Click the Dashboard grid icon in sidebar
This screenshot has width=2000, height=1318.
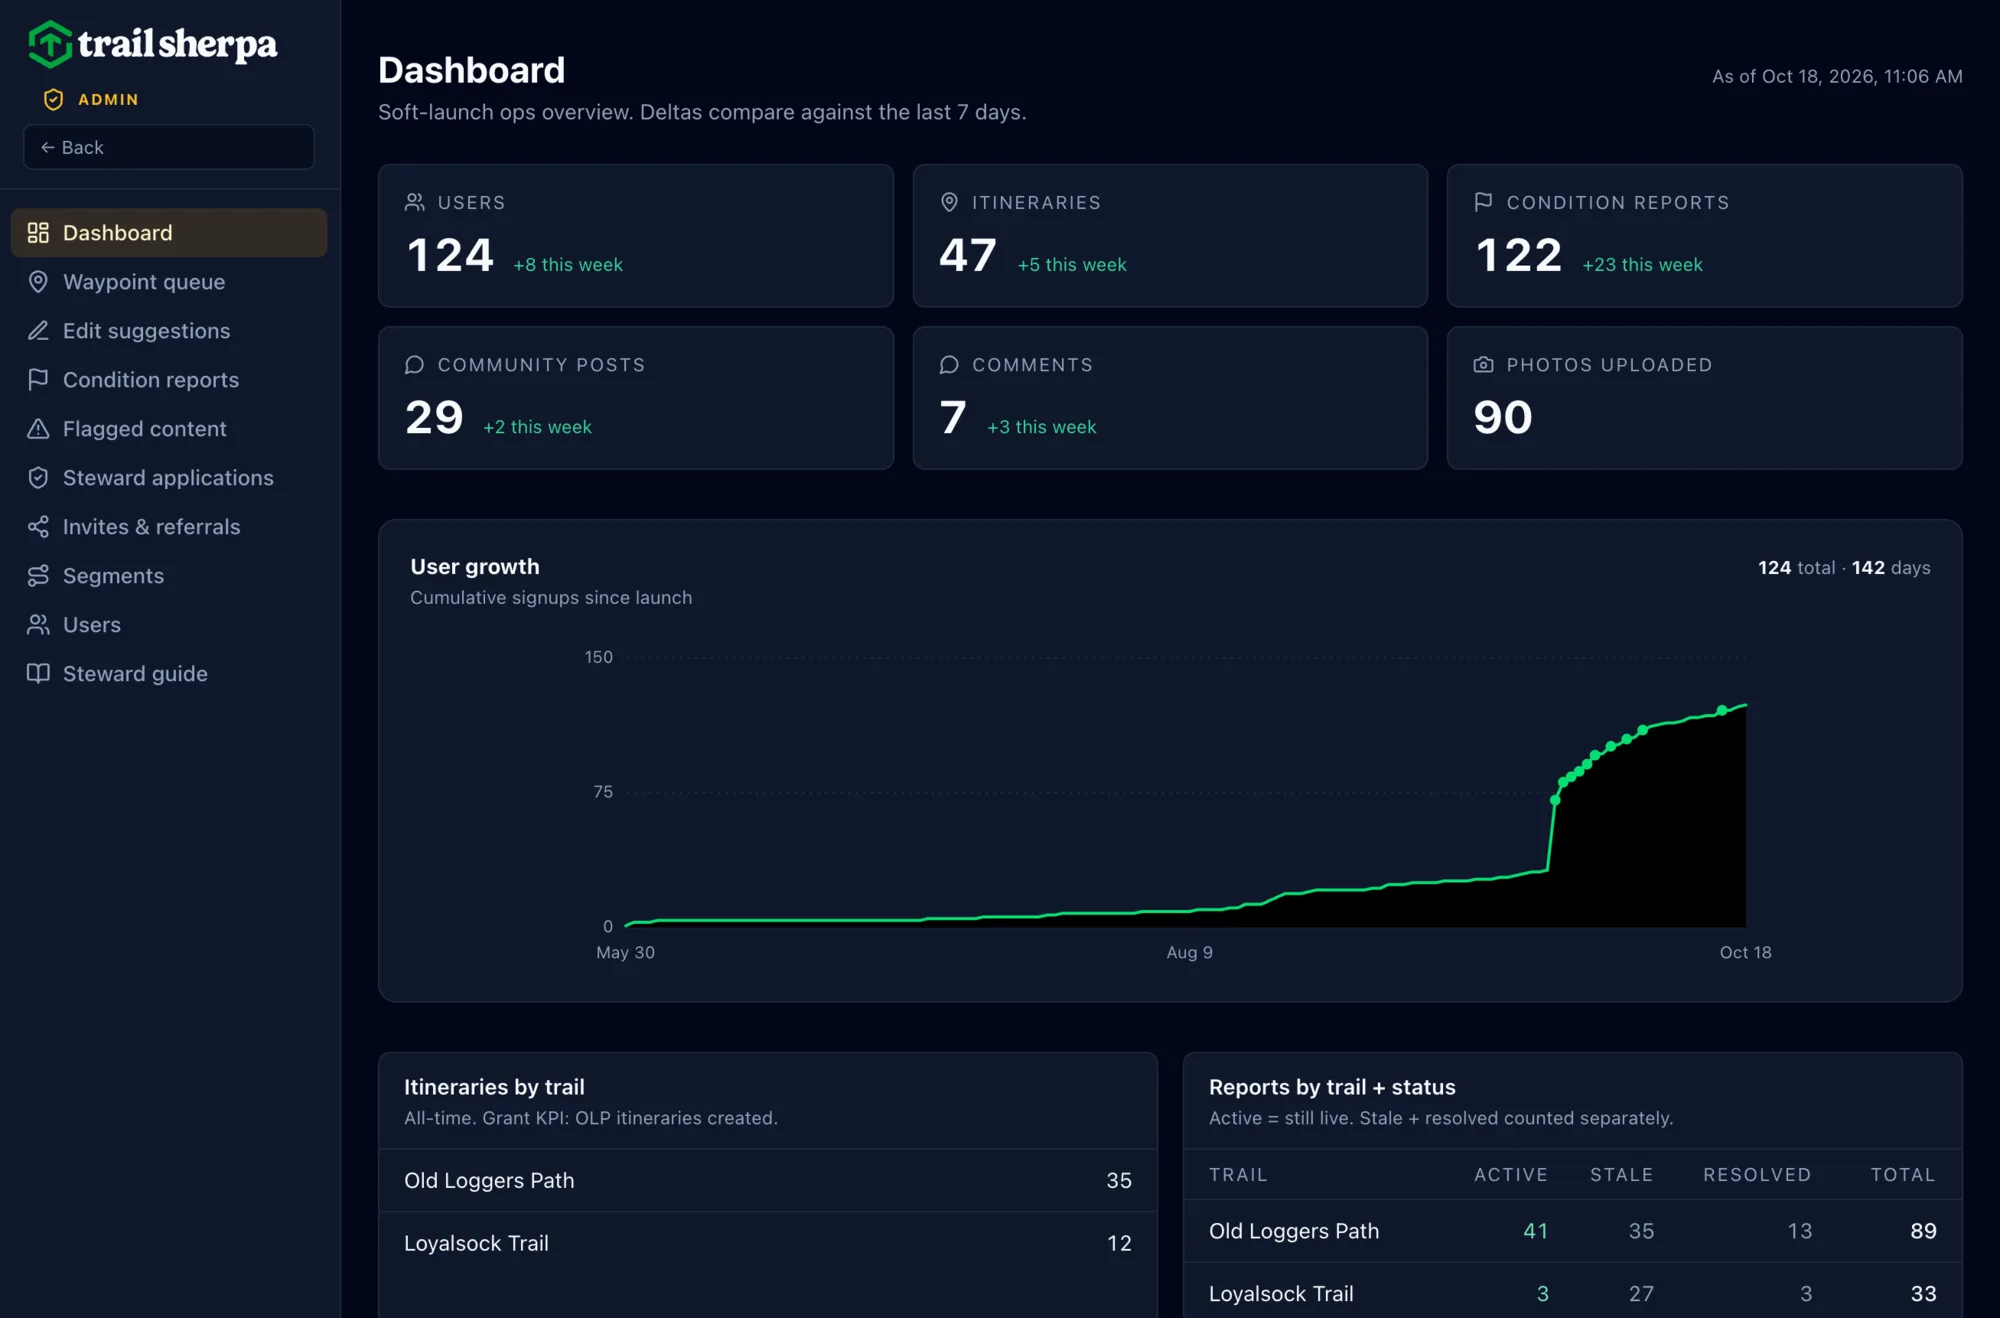click(38, 232)
